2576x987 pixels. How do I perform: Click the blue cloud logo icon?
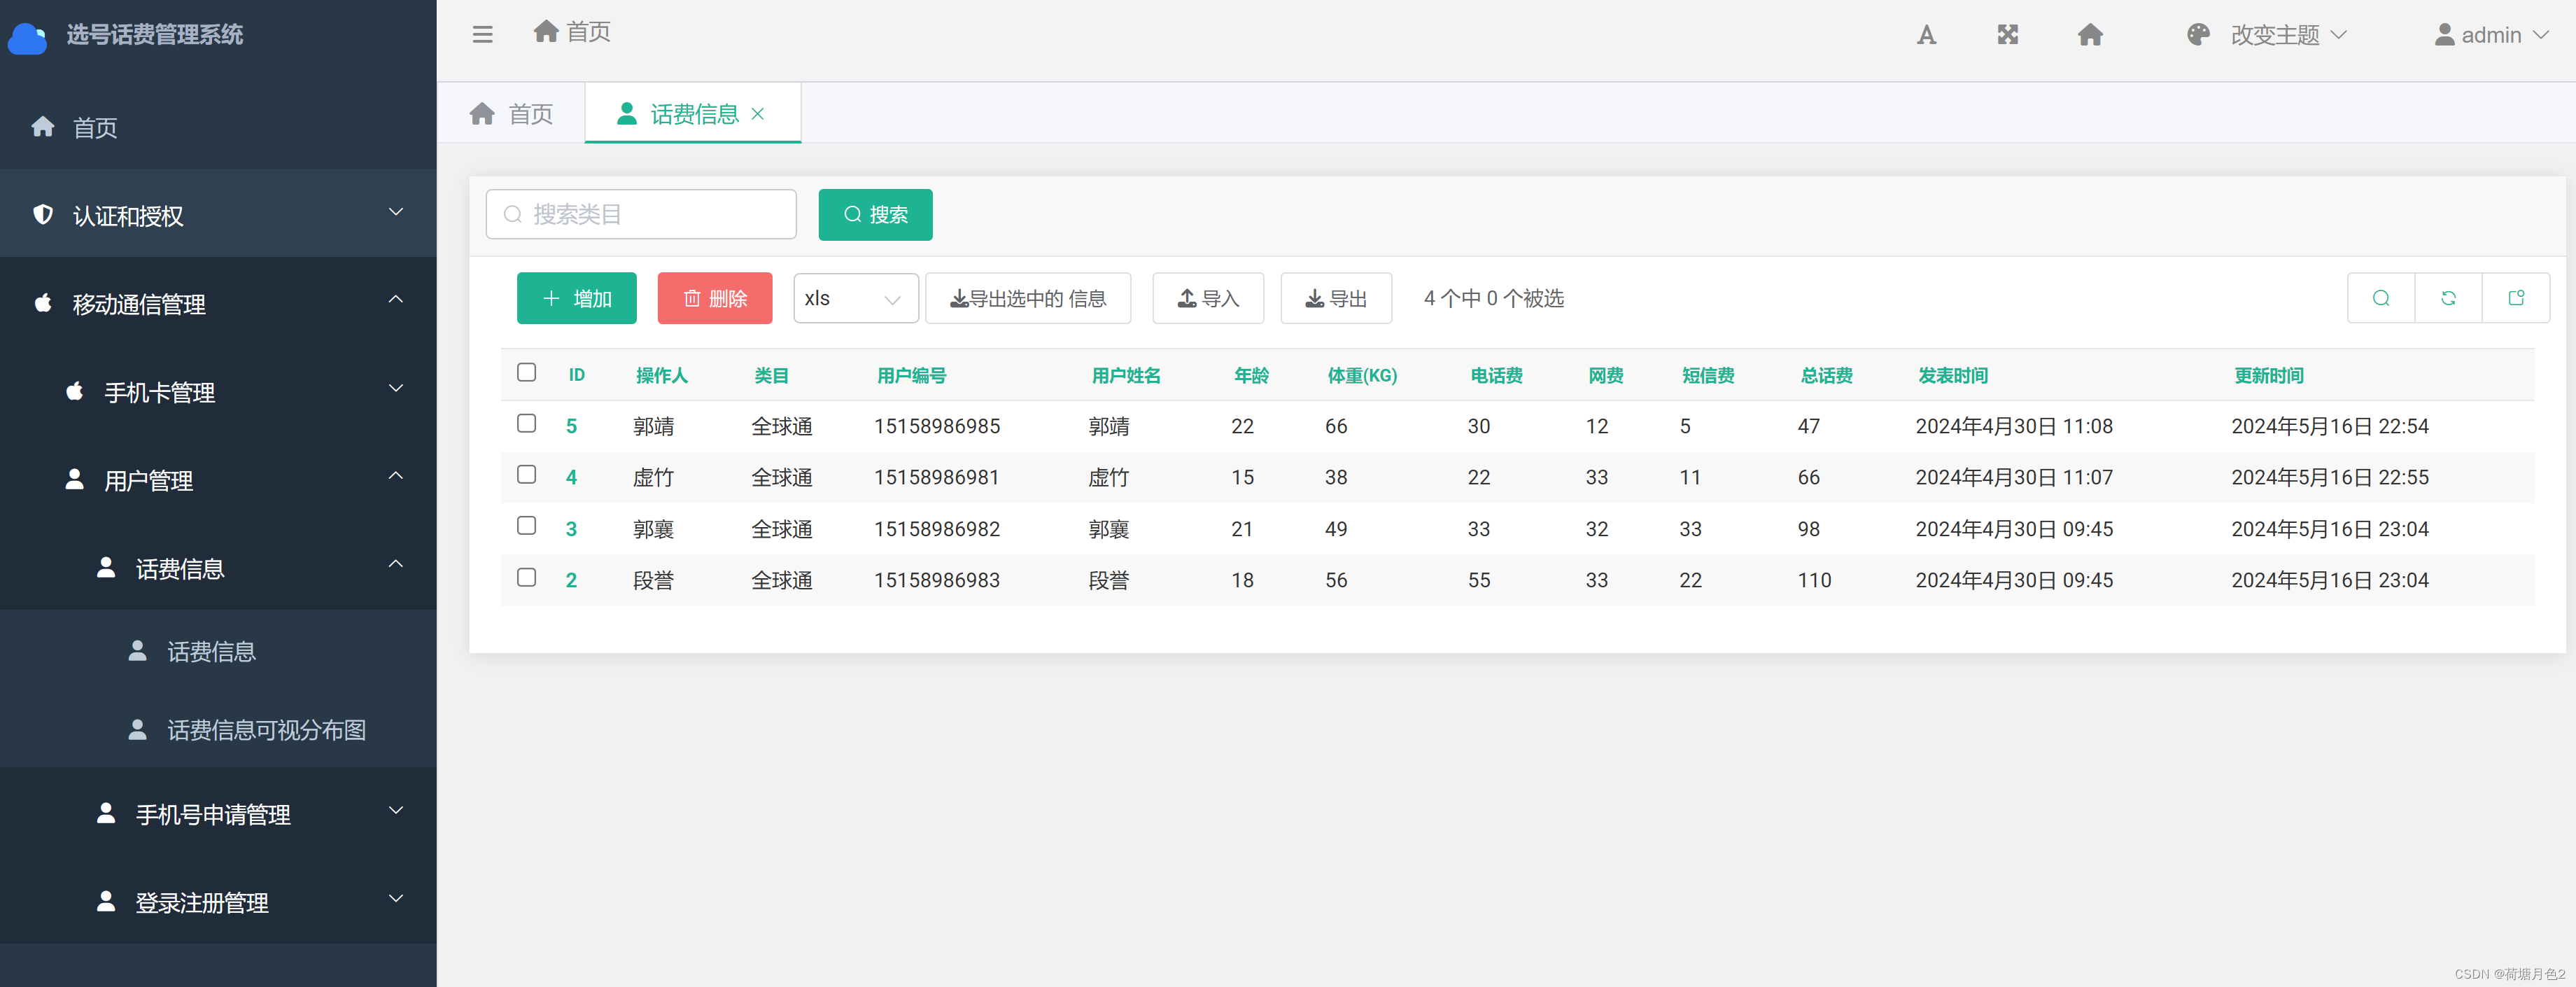tap(27, 39)
